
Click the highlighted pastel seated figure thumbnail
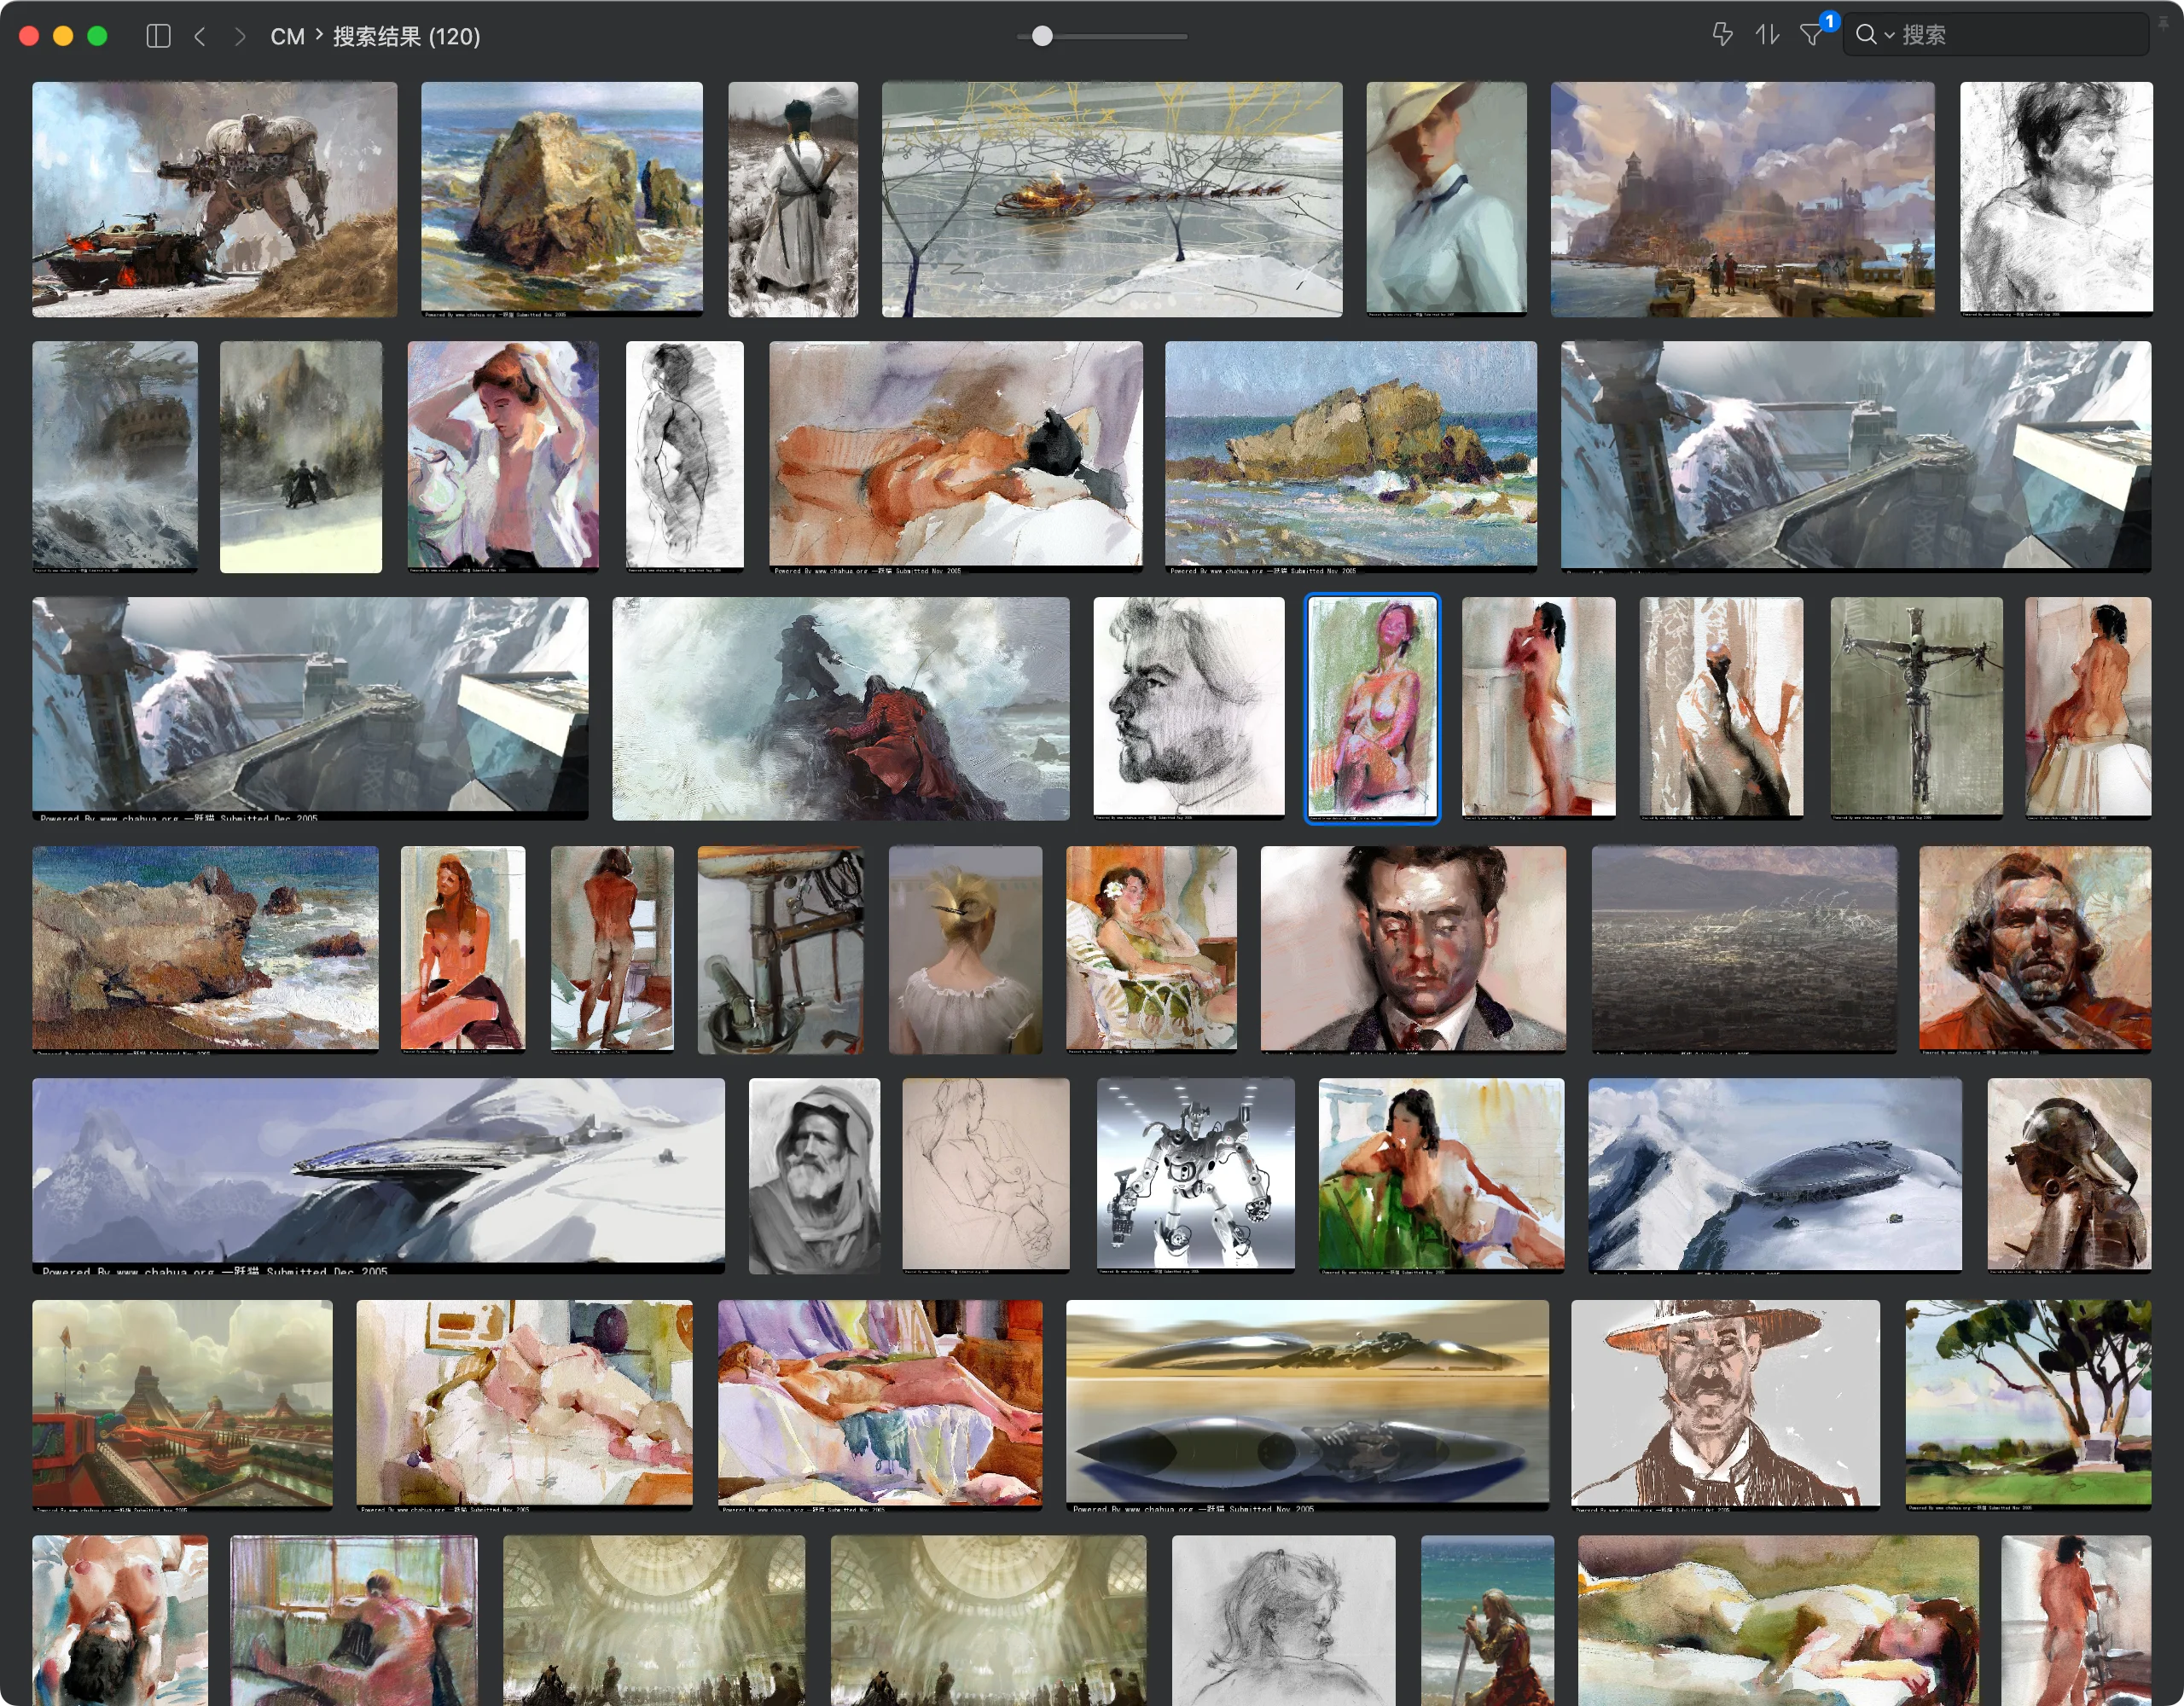[x=1373, y=709]
